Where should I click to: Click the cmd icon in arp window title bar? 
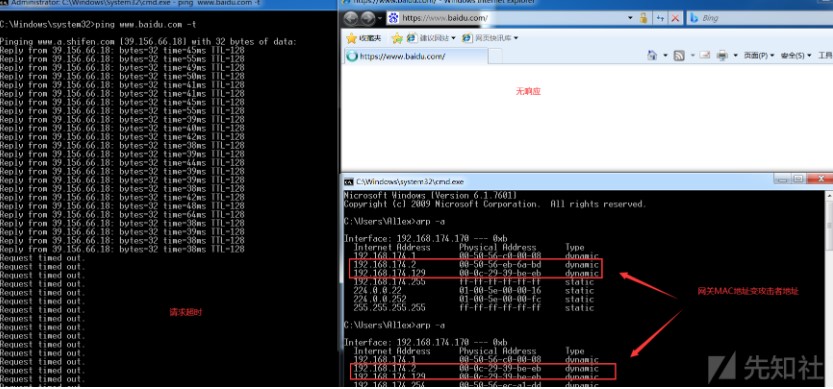point(348,182)
